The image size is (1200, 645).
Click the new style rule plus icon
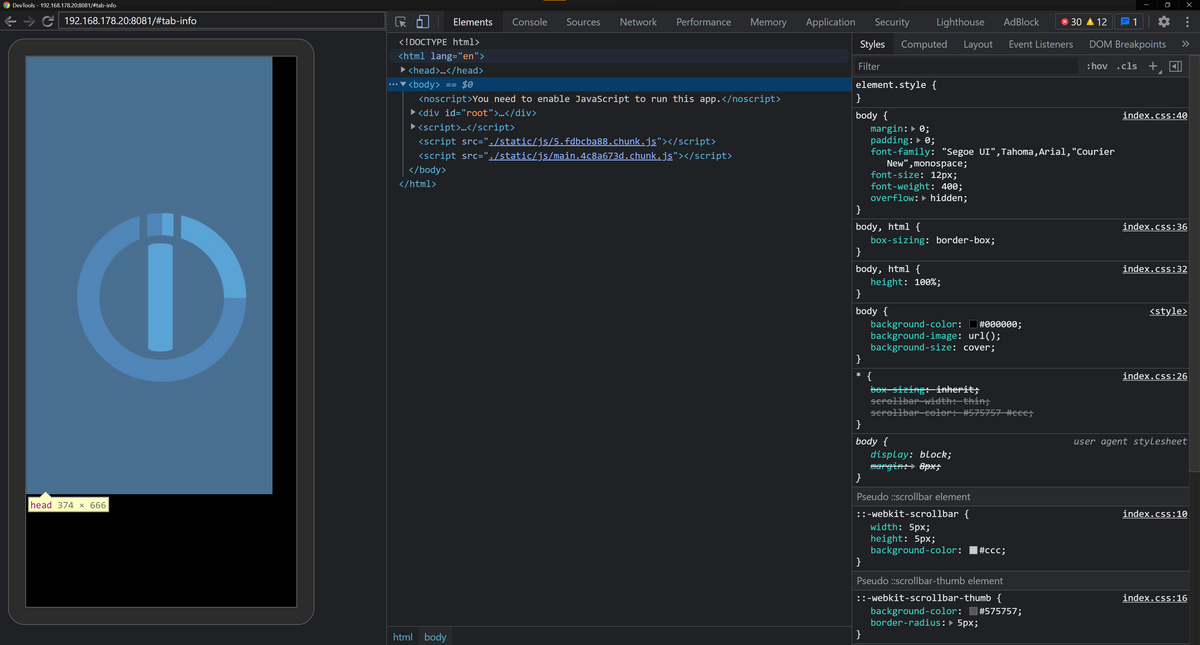coord(1152,66)
